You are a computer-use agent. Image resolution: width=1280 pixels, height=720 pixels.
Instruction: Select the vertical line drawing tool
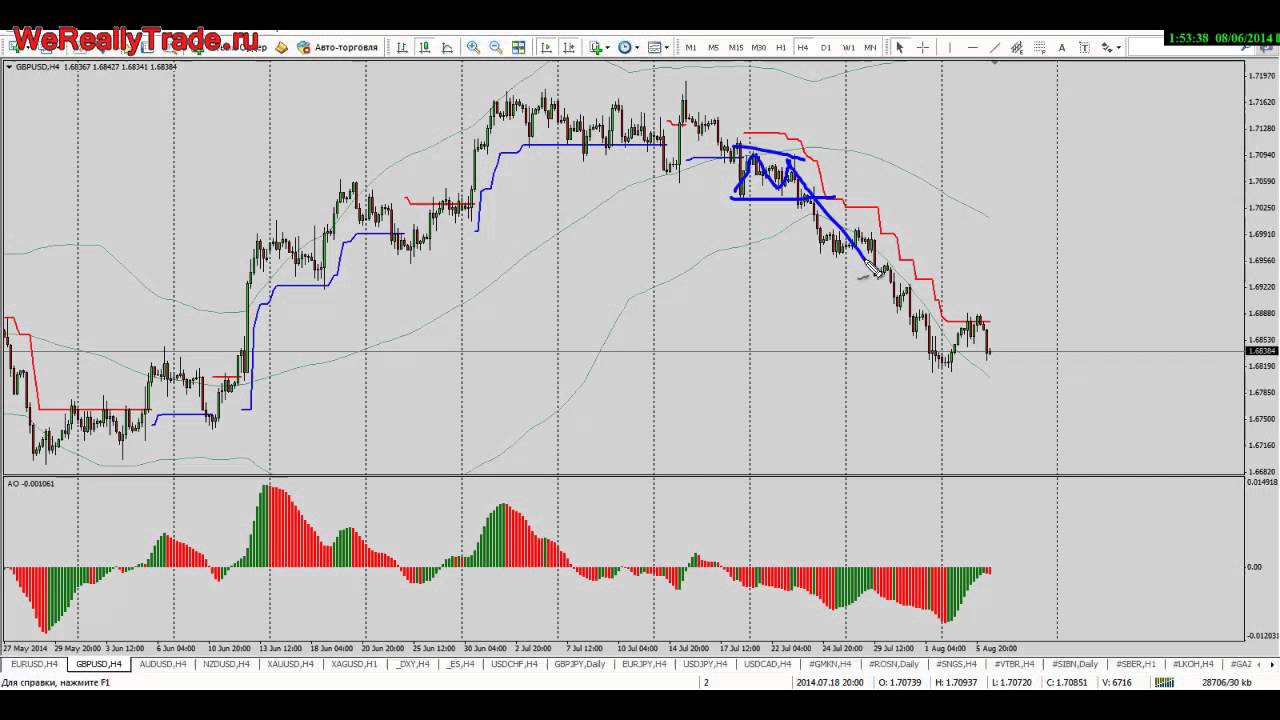pyautogui.click(x=950, y=47)
